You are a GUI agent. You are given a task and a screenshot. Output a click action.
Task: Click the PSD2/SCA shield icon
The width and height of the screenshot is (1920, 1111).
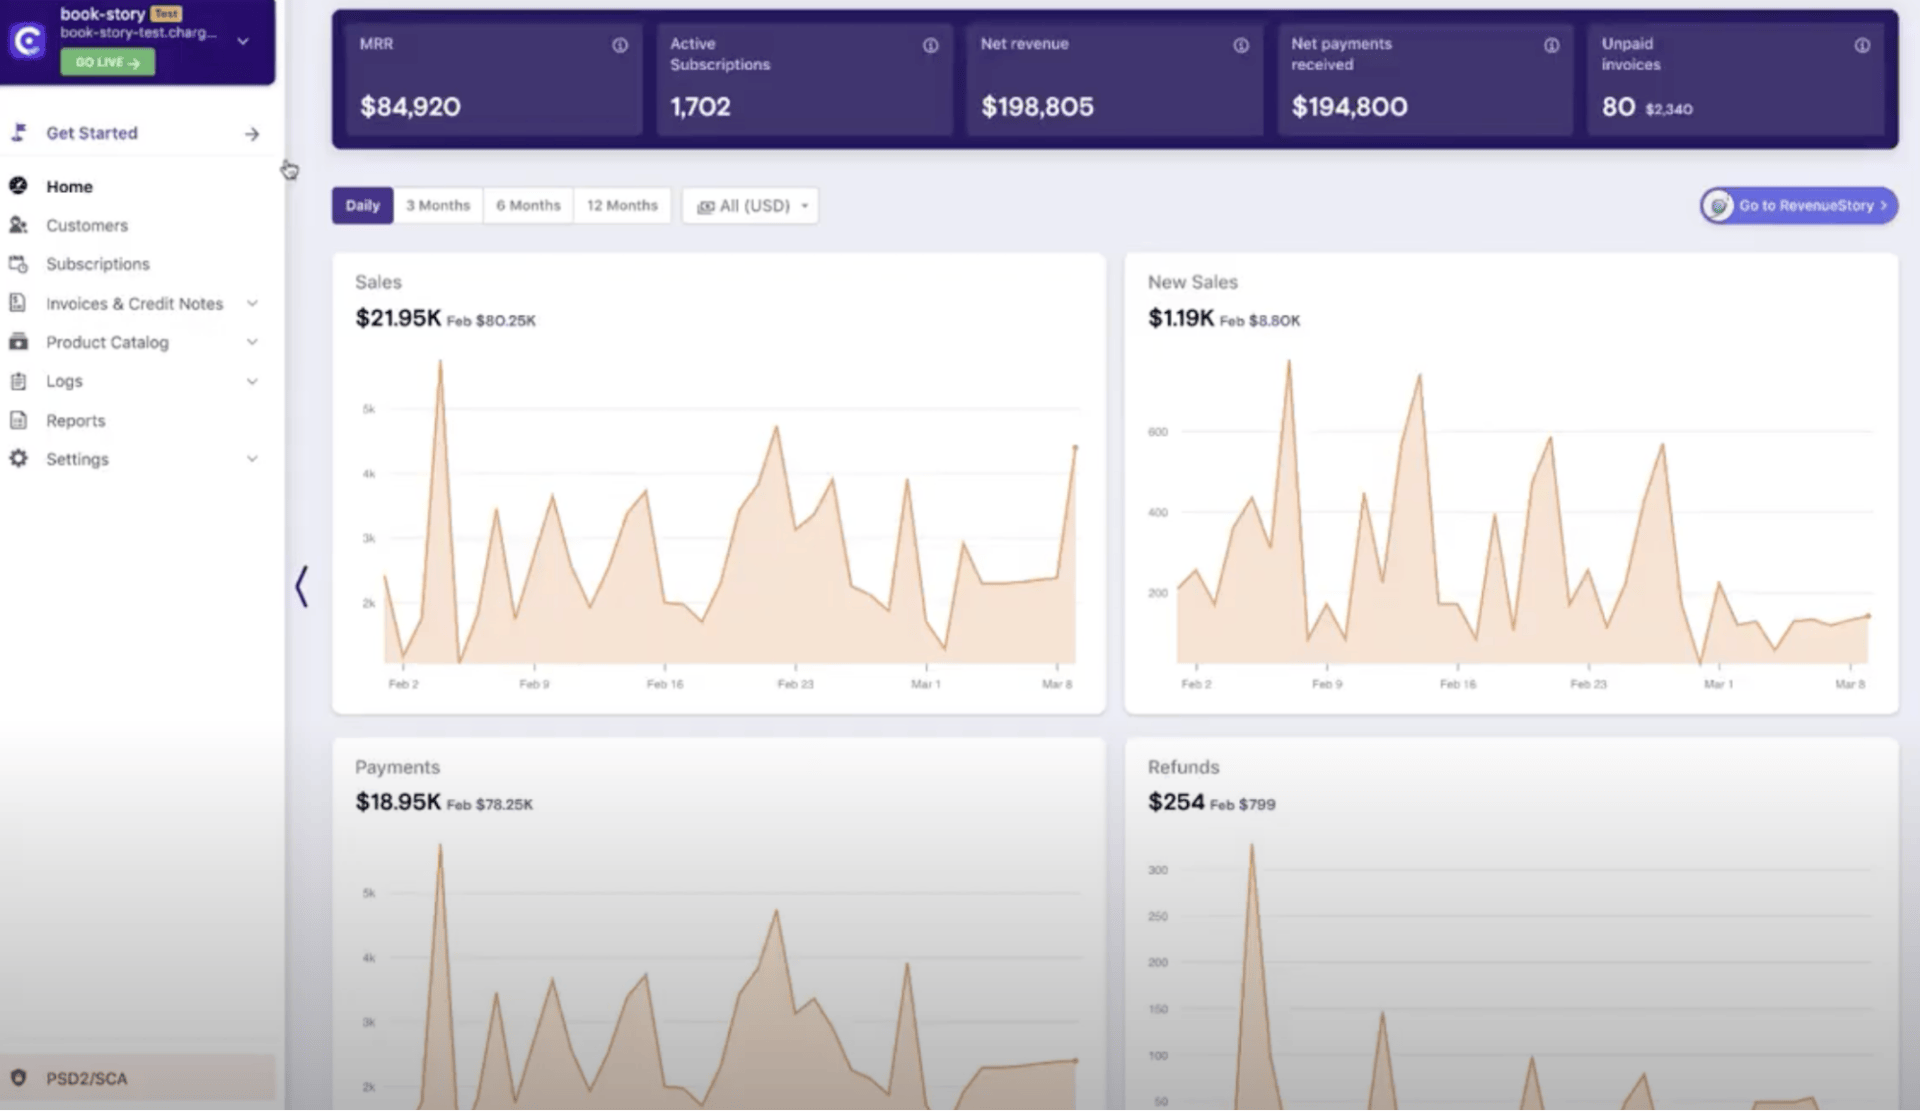(19, 1078)
